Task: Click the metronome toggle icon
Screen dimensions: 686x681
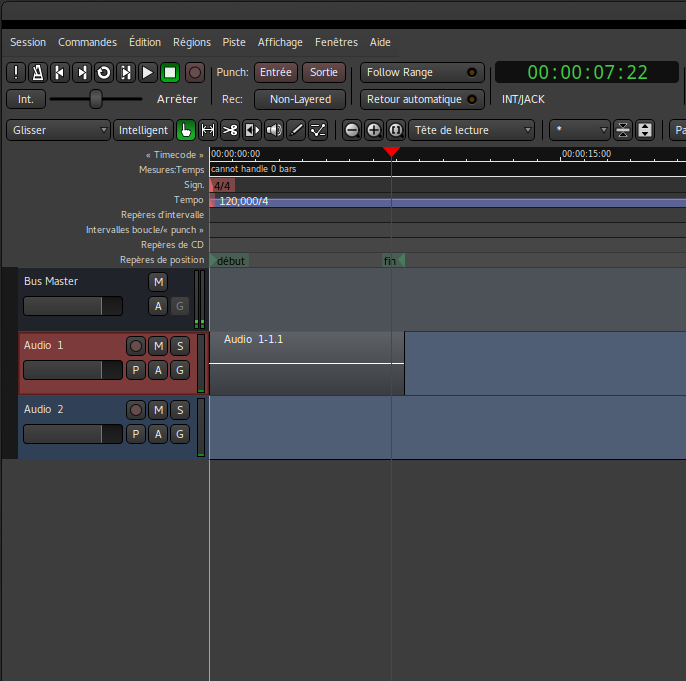Action: 37,72
